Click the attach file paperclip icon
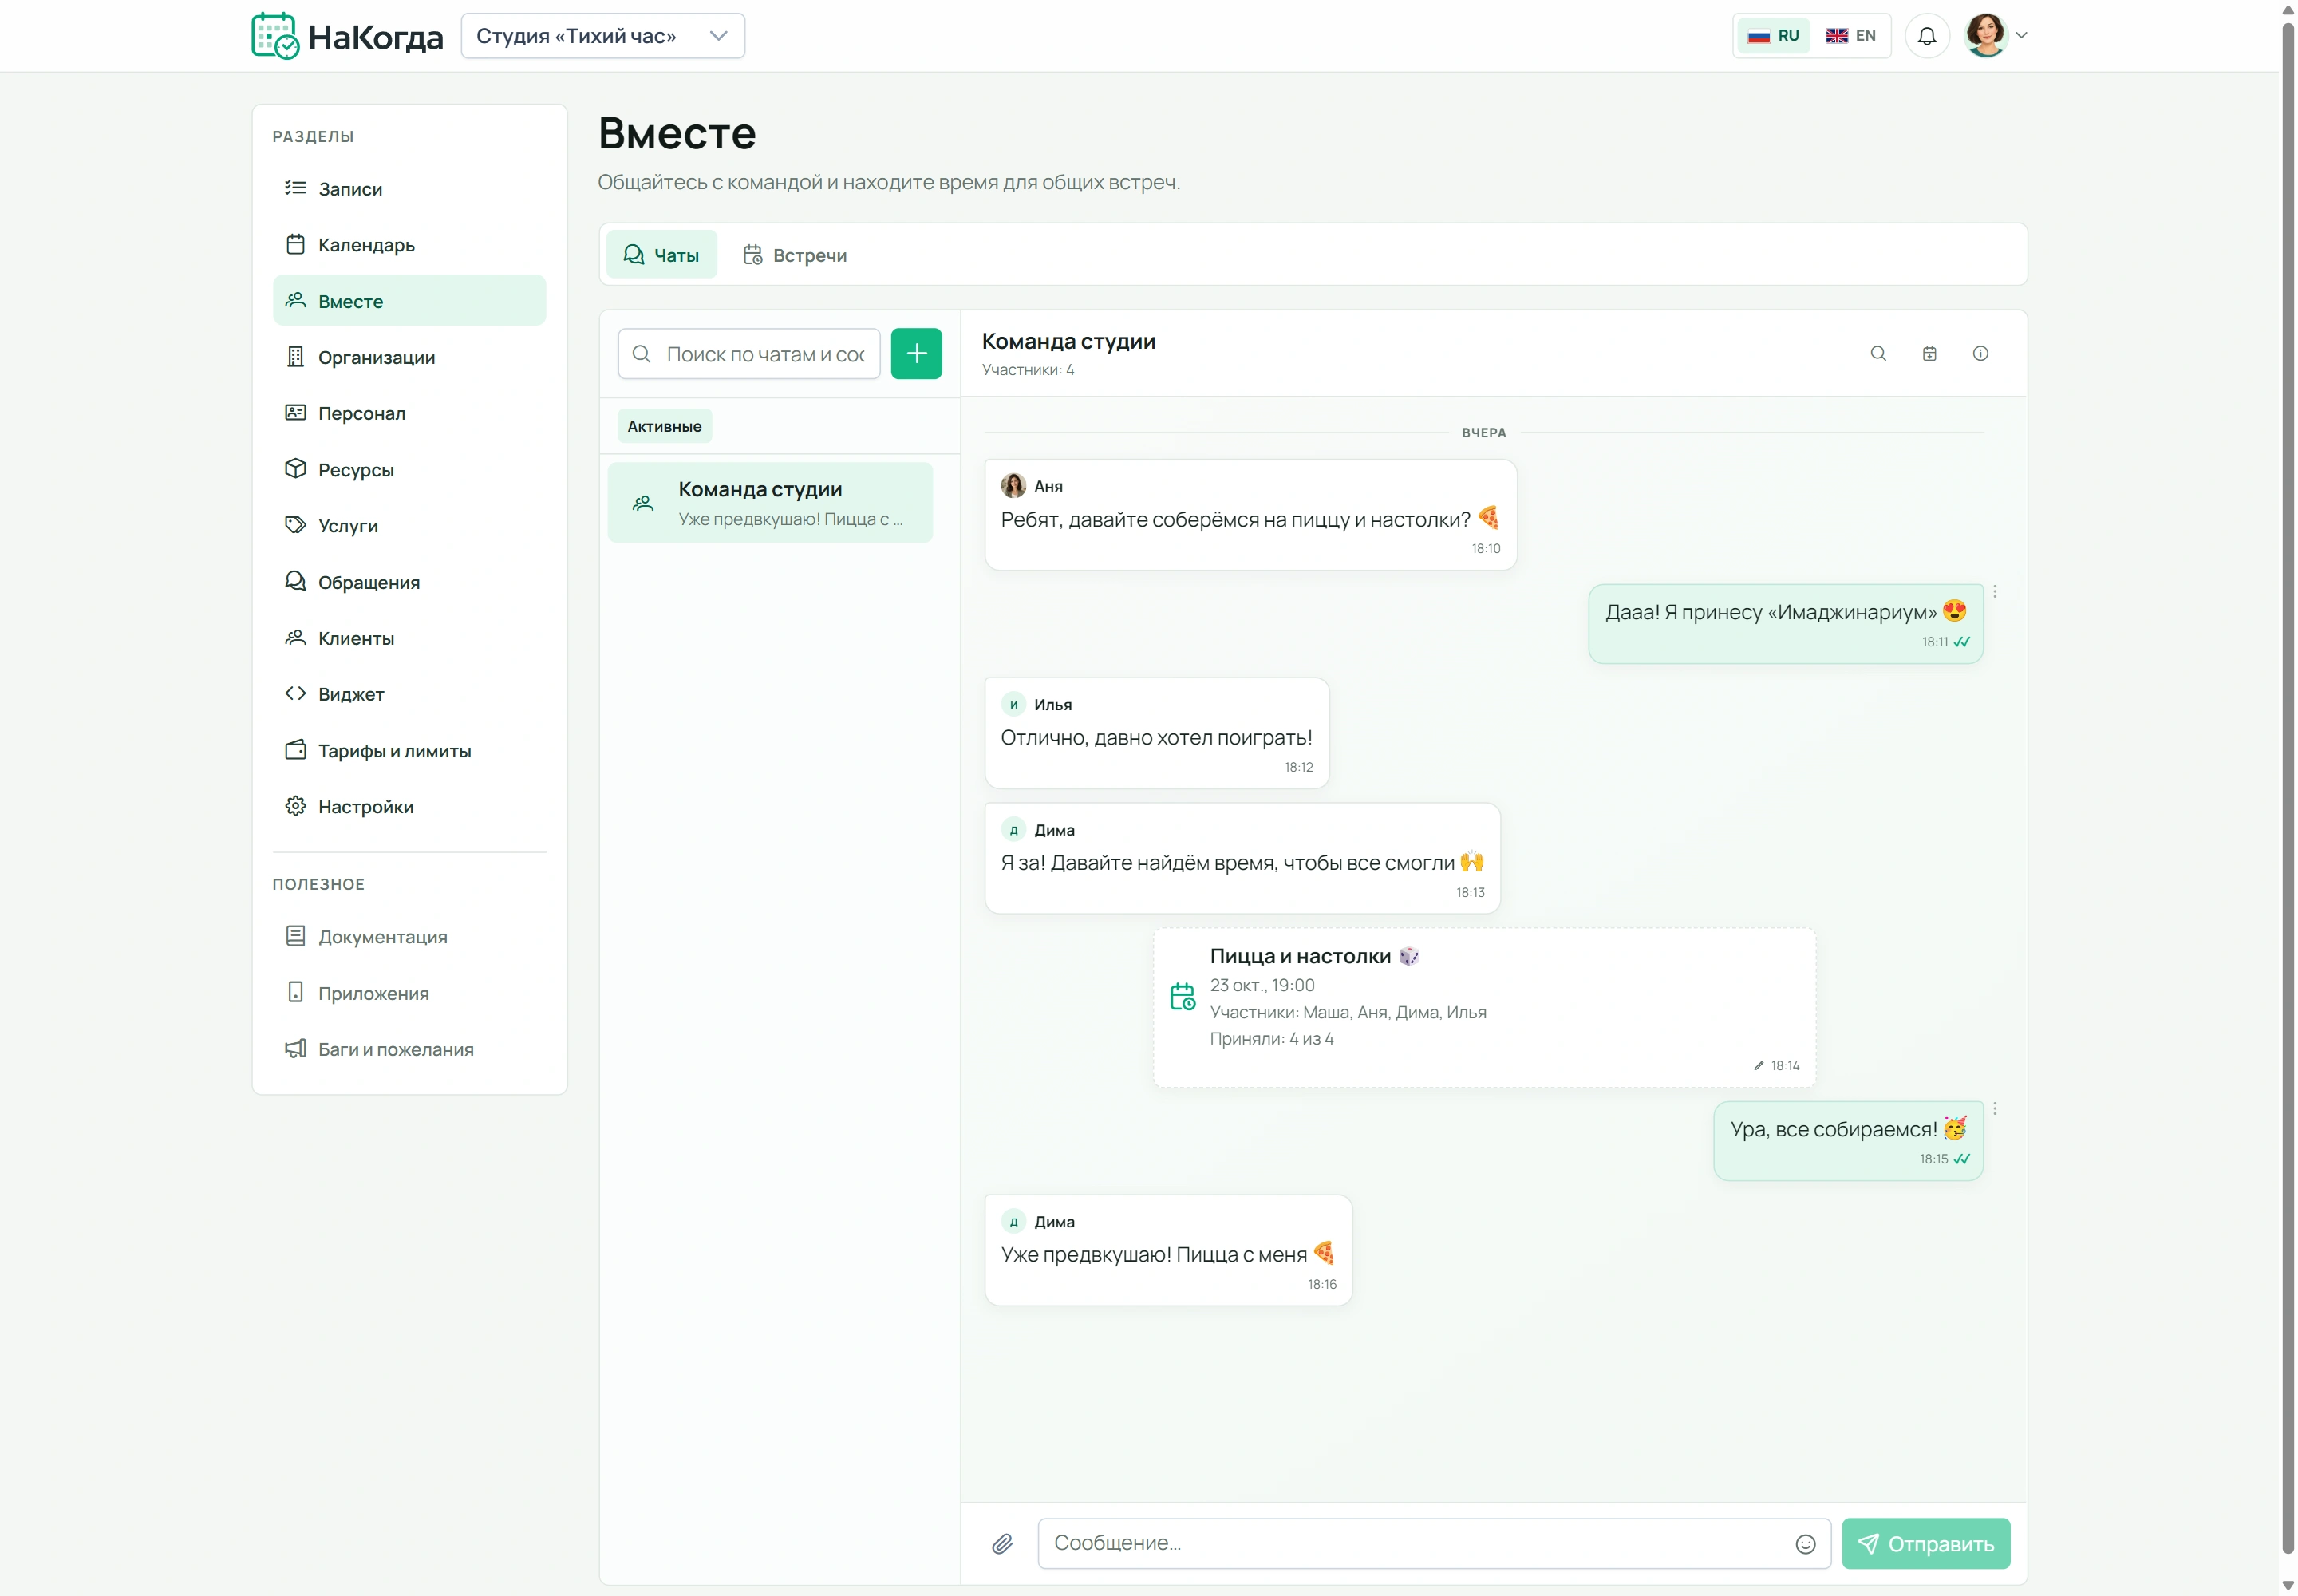This screenshot has width=2298, height=1596. pyautogui.click(x=1002, y=1543)
